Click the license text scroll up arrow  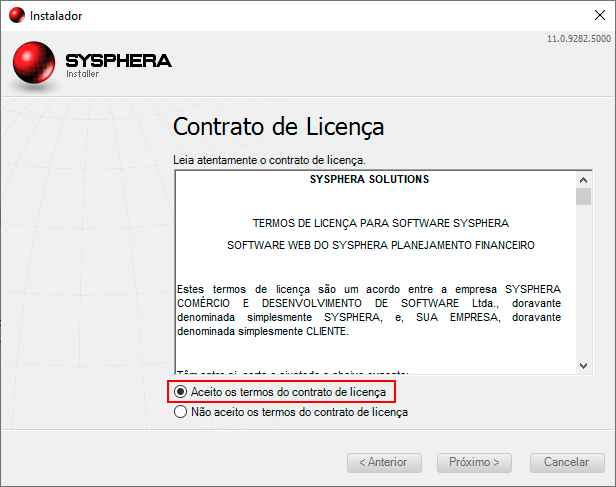click(x=583, y=180)
